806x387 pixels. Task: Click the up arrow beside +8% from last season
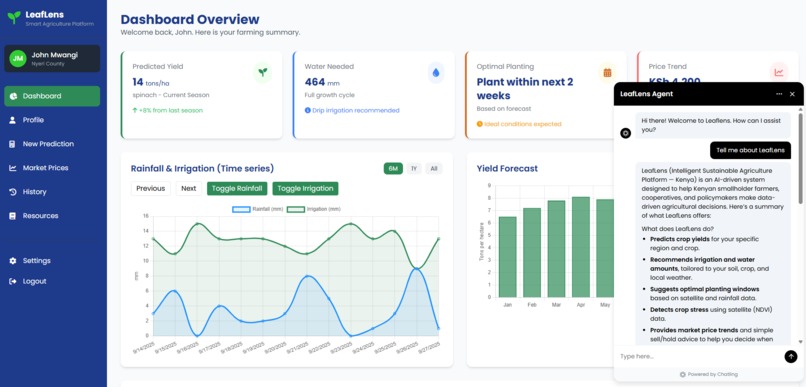[135, 110]
